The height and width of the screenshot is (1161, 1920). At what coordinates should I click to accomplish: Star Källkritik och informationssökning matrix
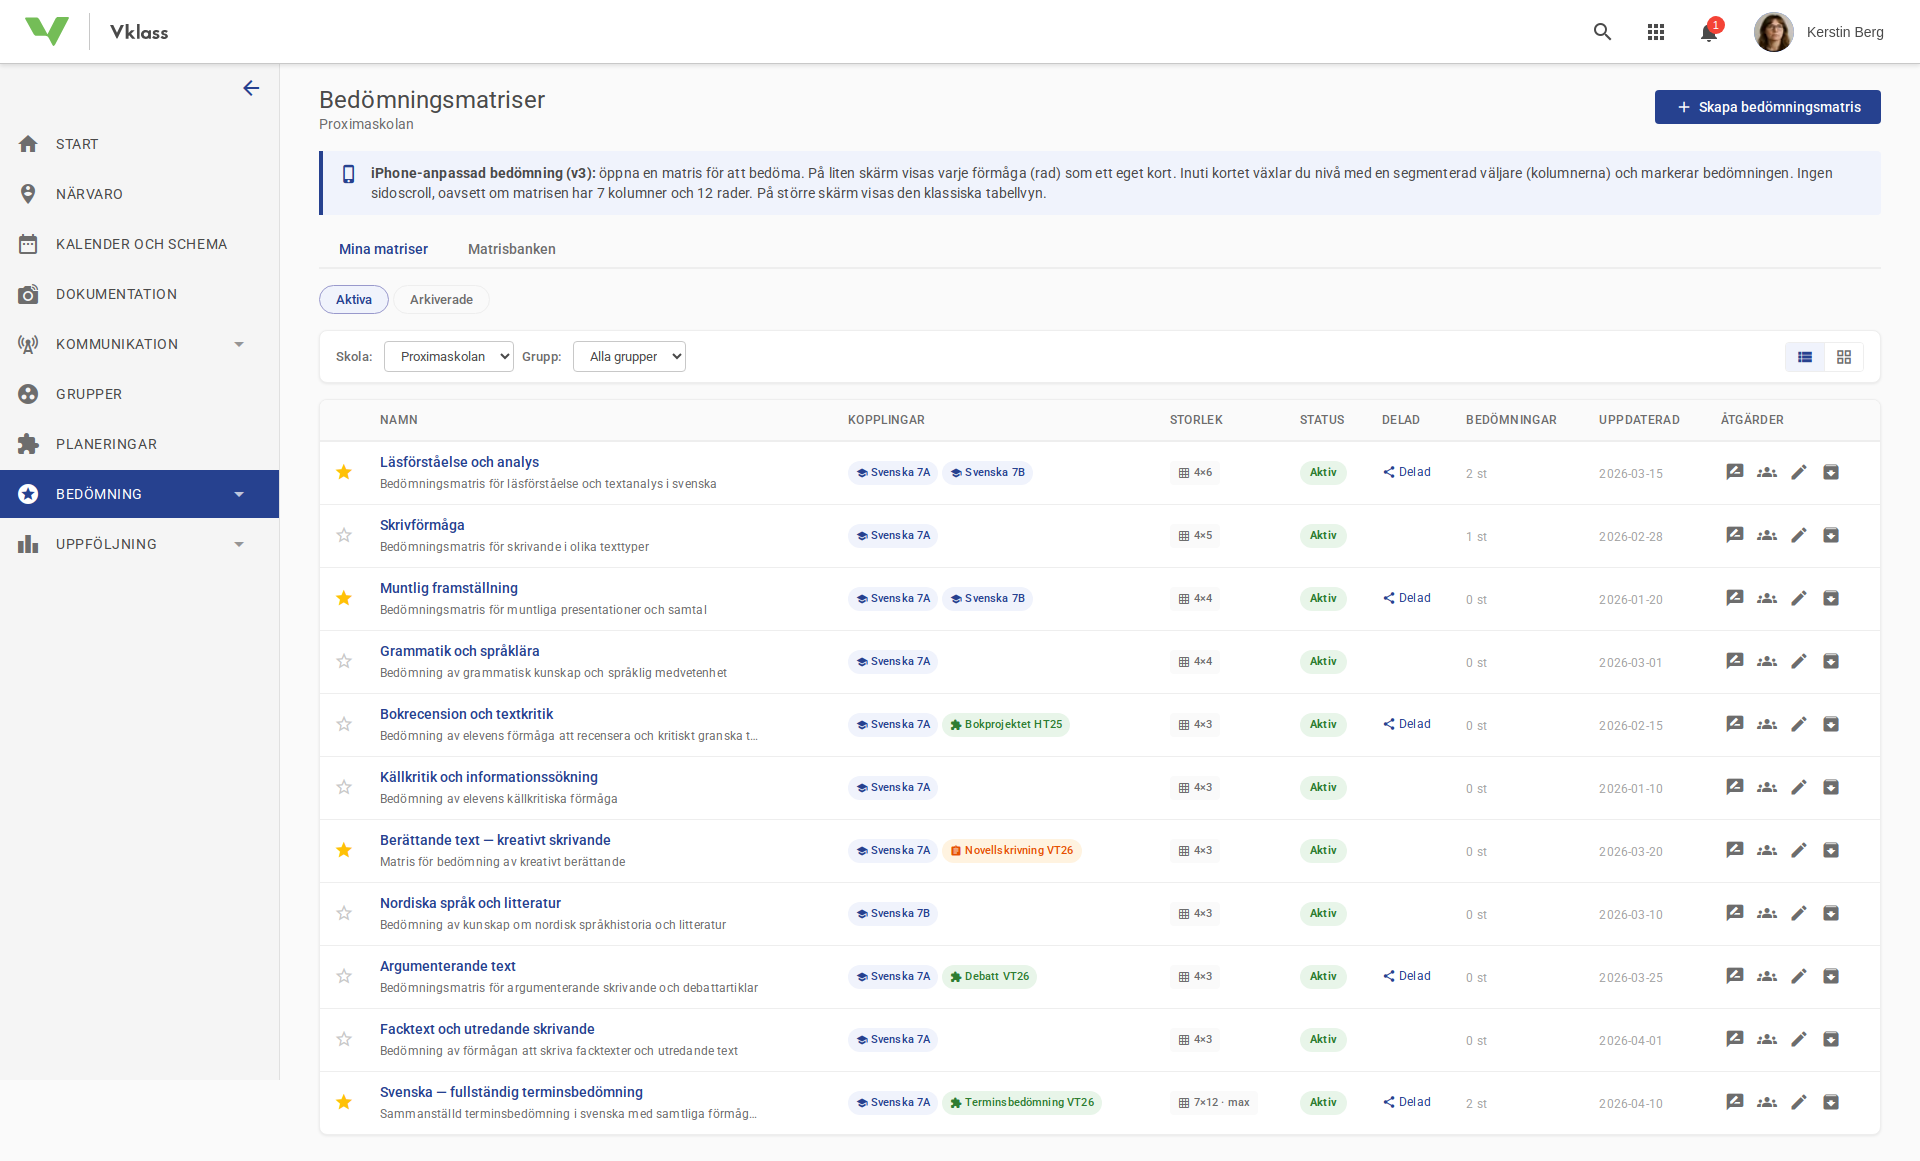(344, 787)
